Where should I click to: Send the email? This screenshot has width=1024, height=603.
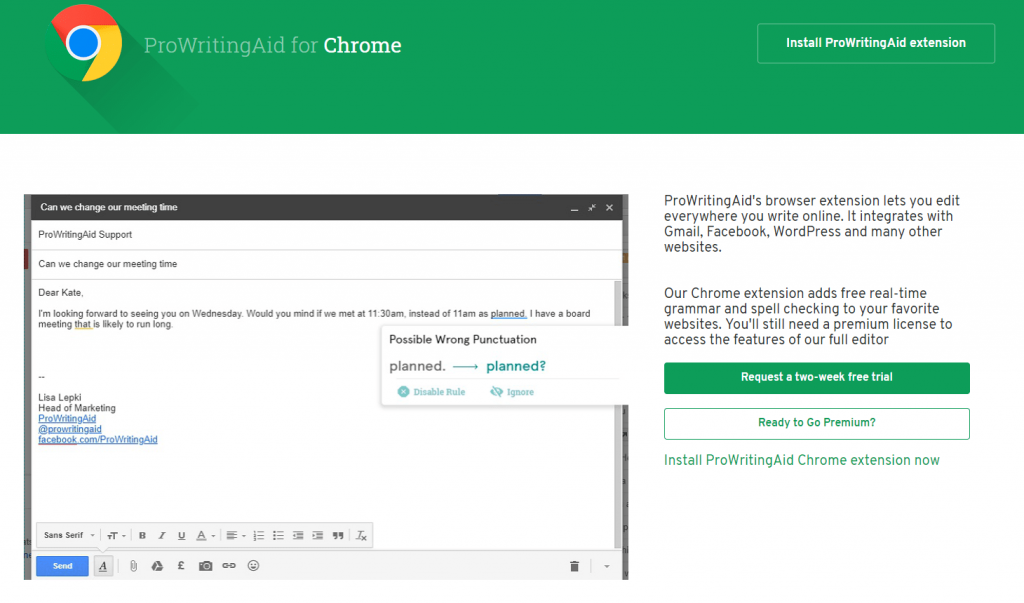[x=62, y=566]
